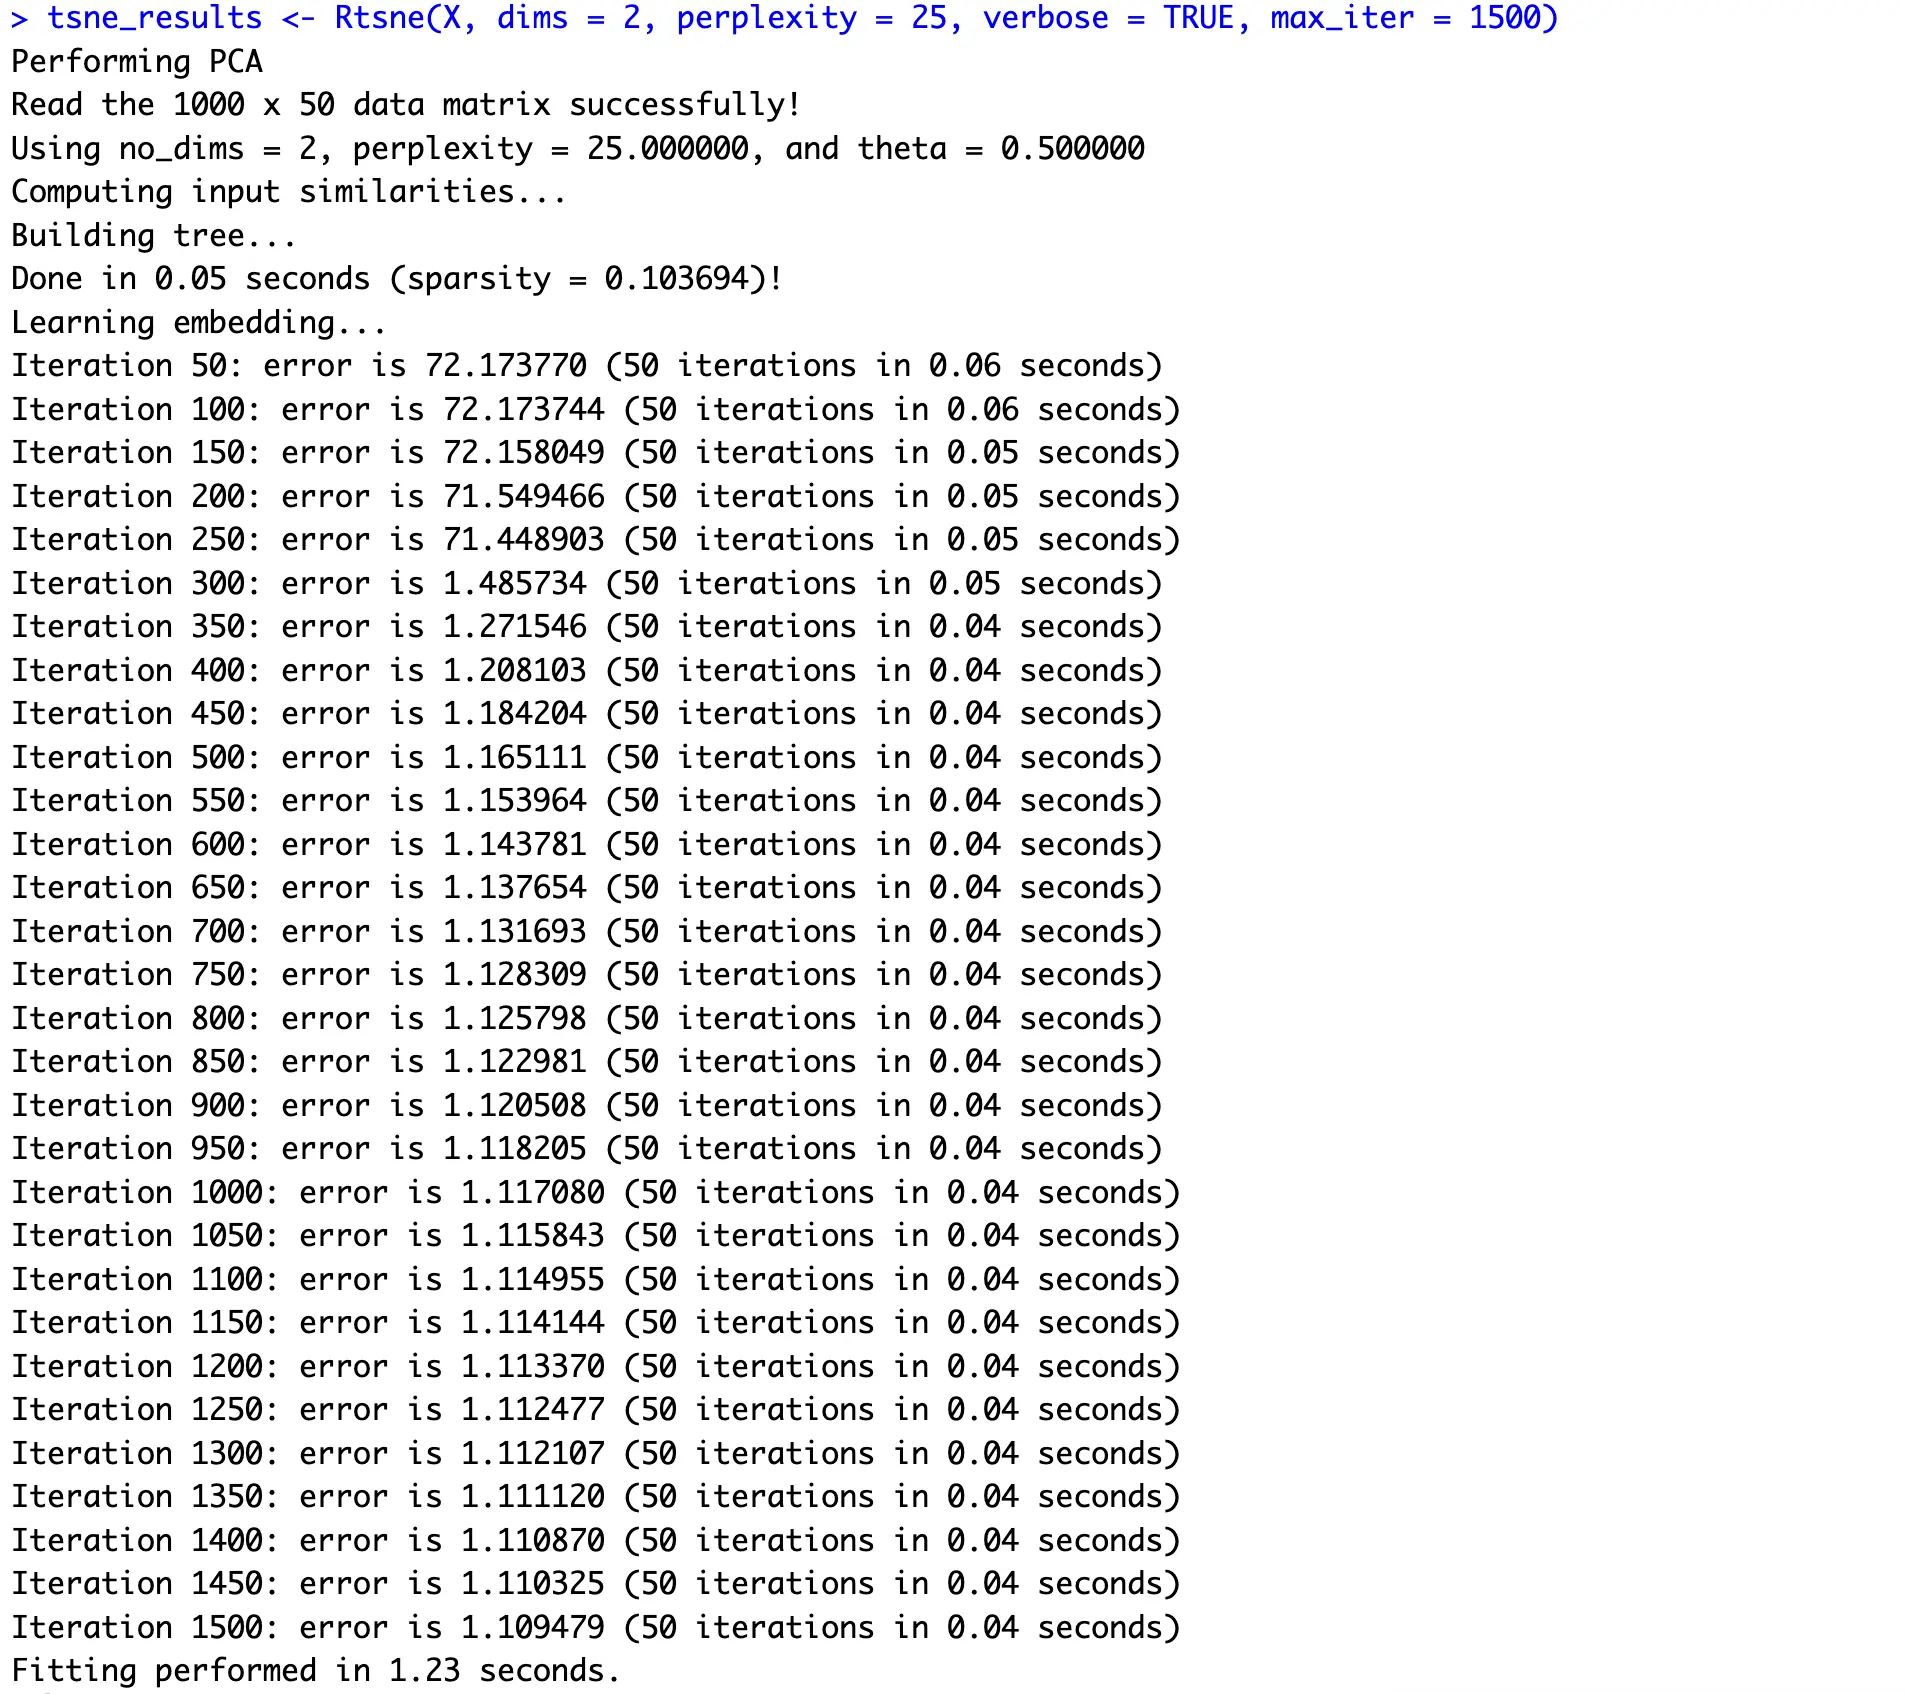Click the Iteration 450 error 1.184204 line

pos(587,714)
